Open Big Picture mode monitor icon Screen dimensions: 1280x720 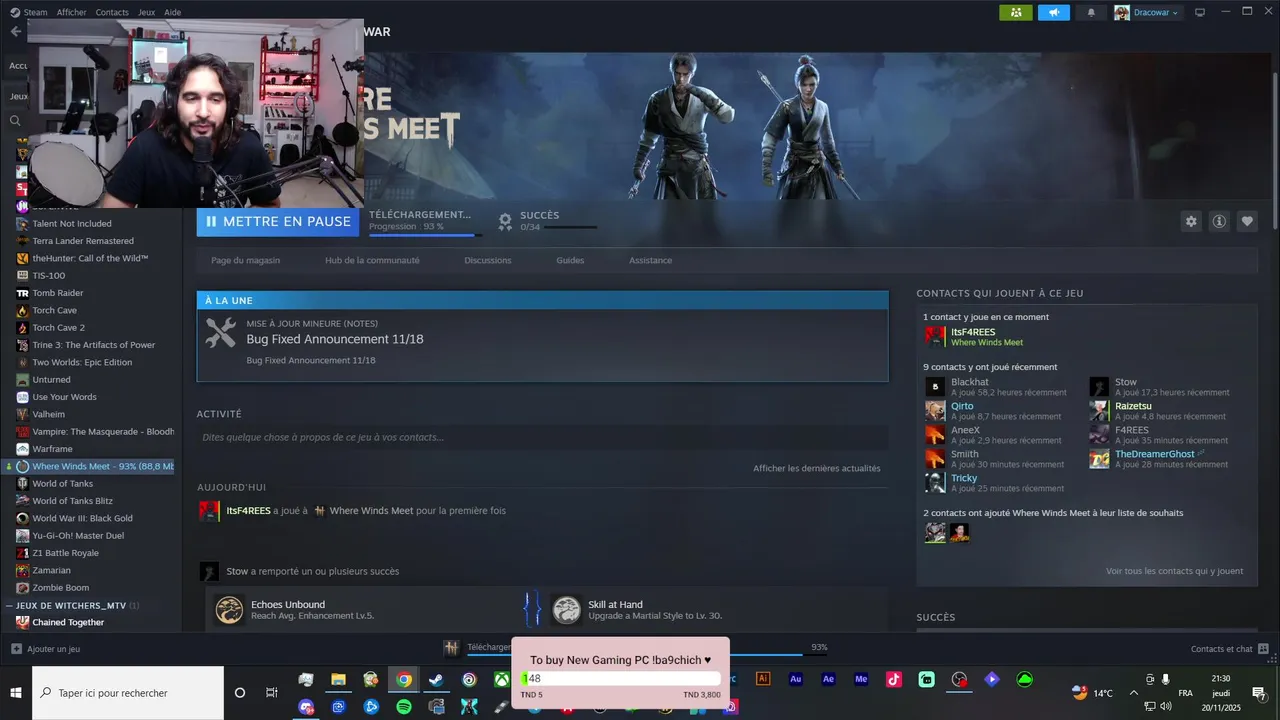(x=1200, y=12)
